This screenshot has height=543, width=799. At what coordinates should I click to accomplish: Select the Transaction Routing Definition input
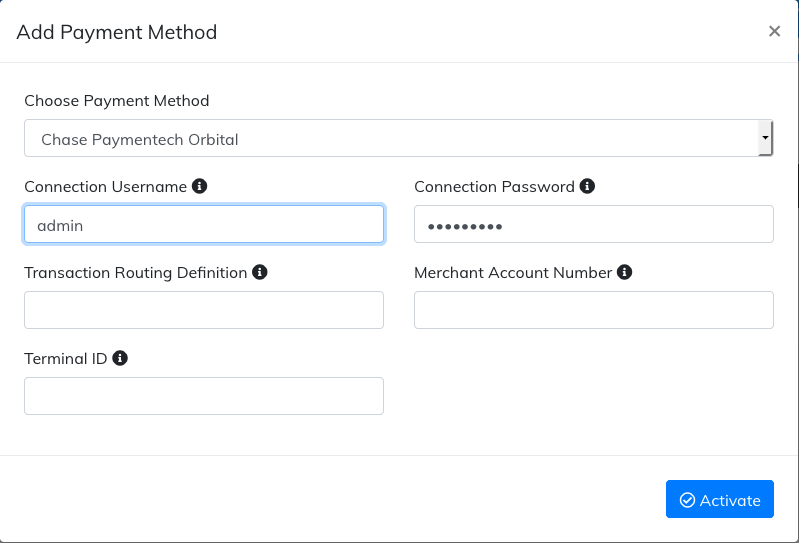pos(204,310)
